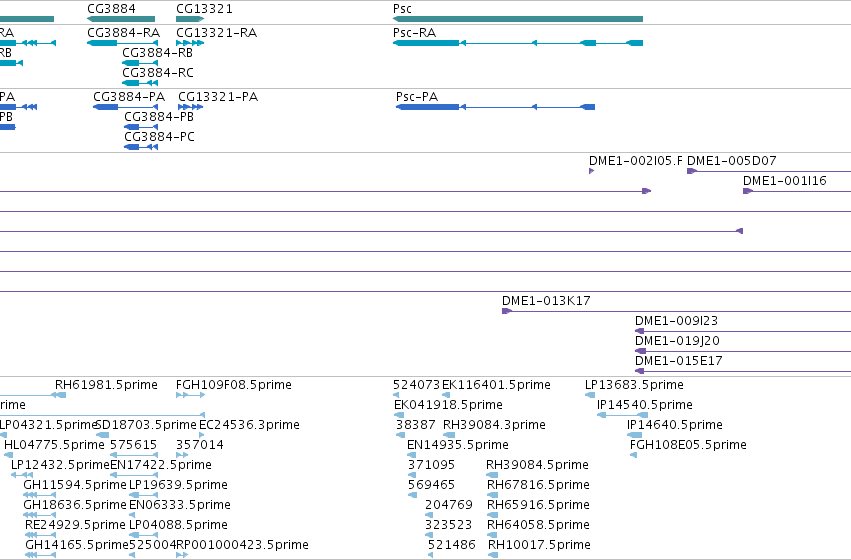The width and height of the screenshot is (851, 560).
Task: Select the IP14640.5prime EST label
Action: (x=675, y=425)
